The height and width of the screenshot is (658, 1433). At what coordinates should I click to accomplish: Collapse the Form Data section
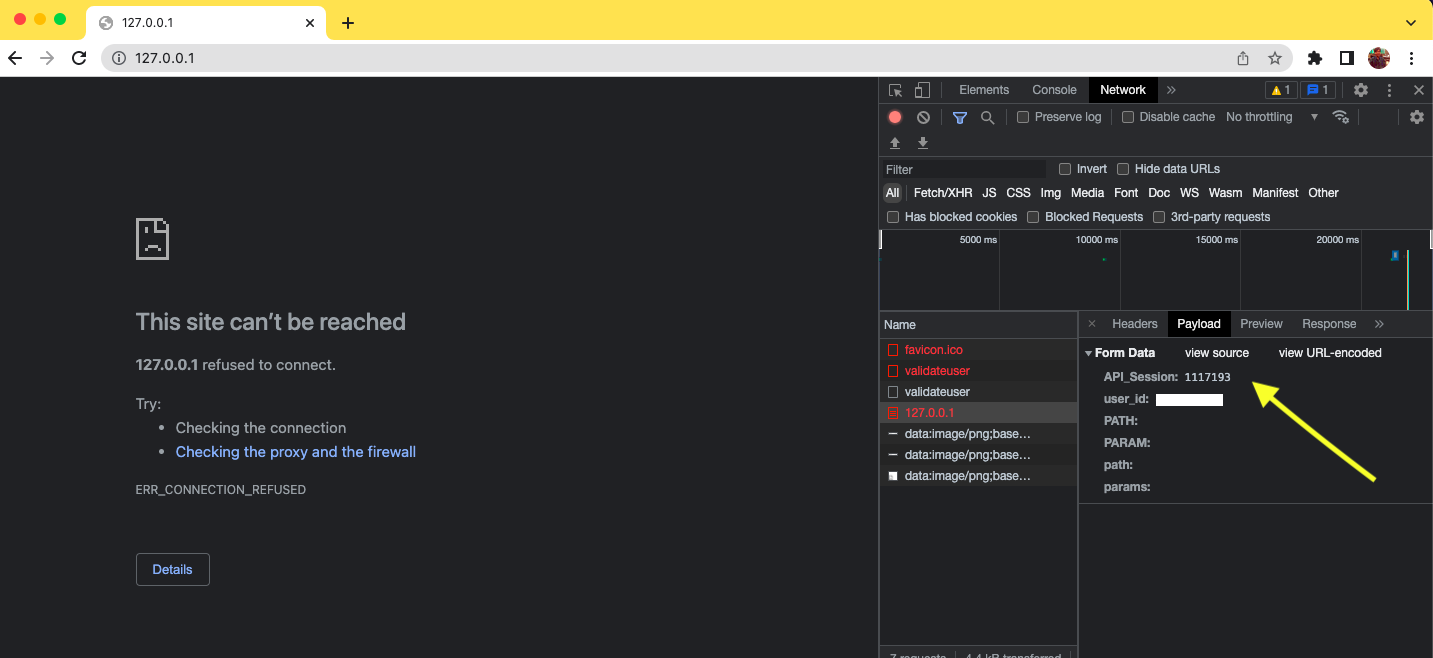[x=1089, y=353]
